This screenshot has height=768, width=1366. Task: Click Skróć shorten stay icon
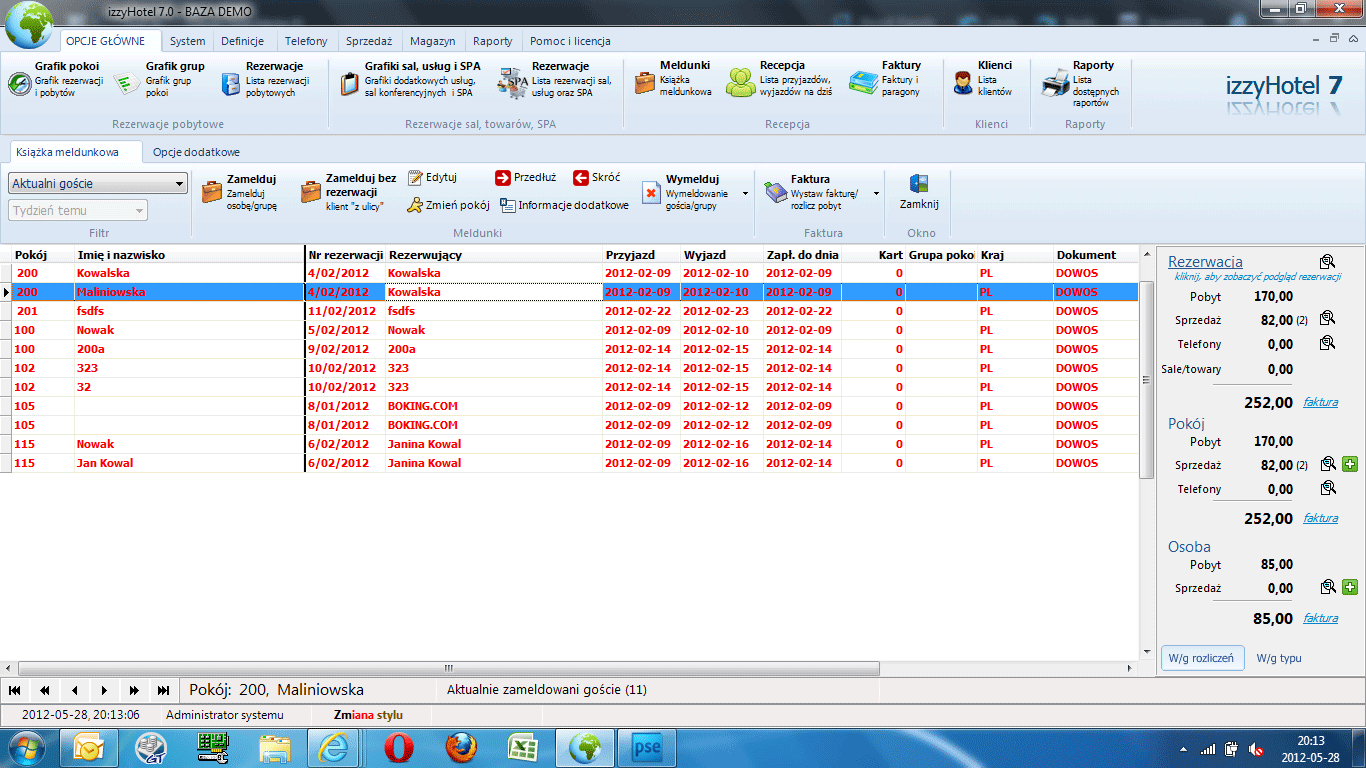pos(581,178)
